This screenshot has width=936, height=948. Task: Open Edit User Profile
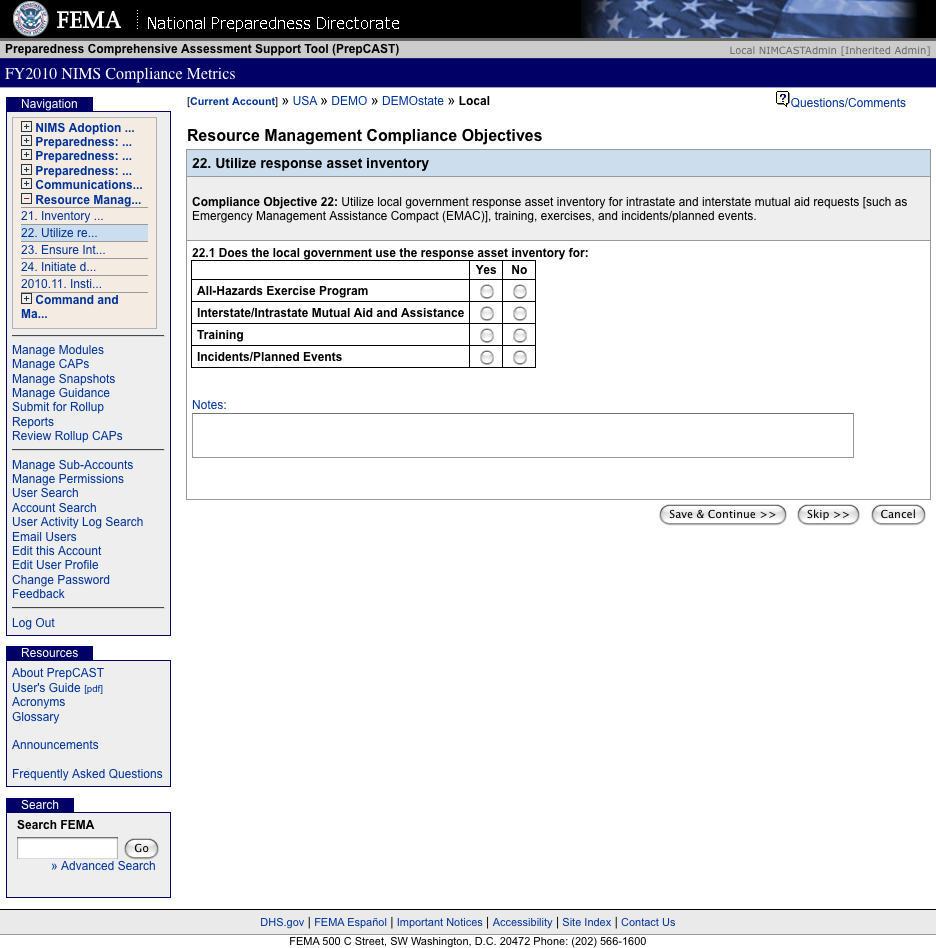point(55,565)
